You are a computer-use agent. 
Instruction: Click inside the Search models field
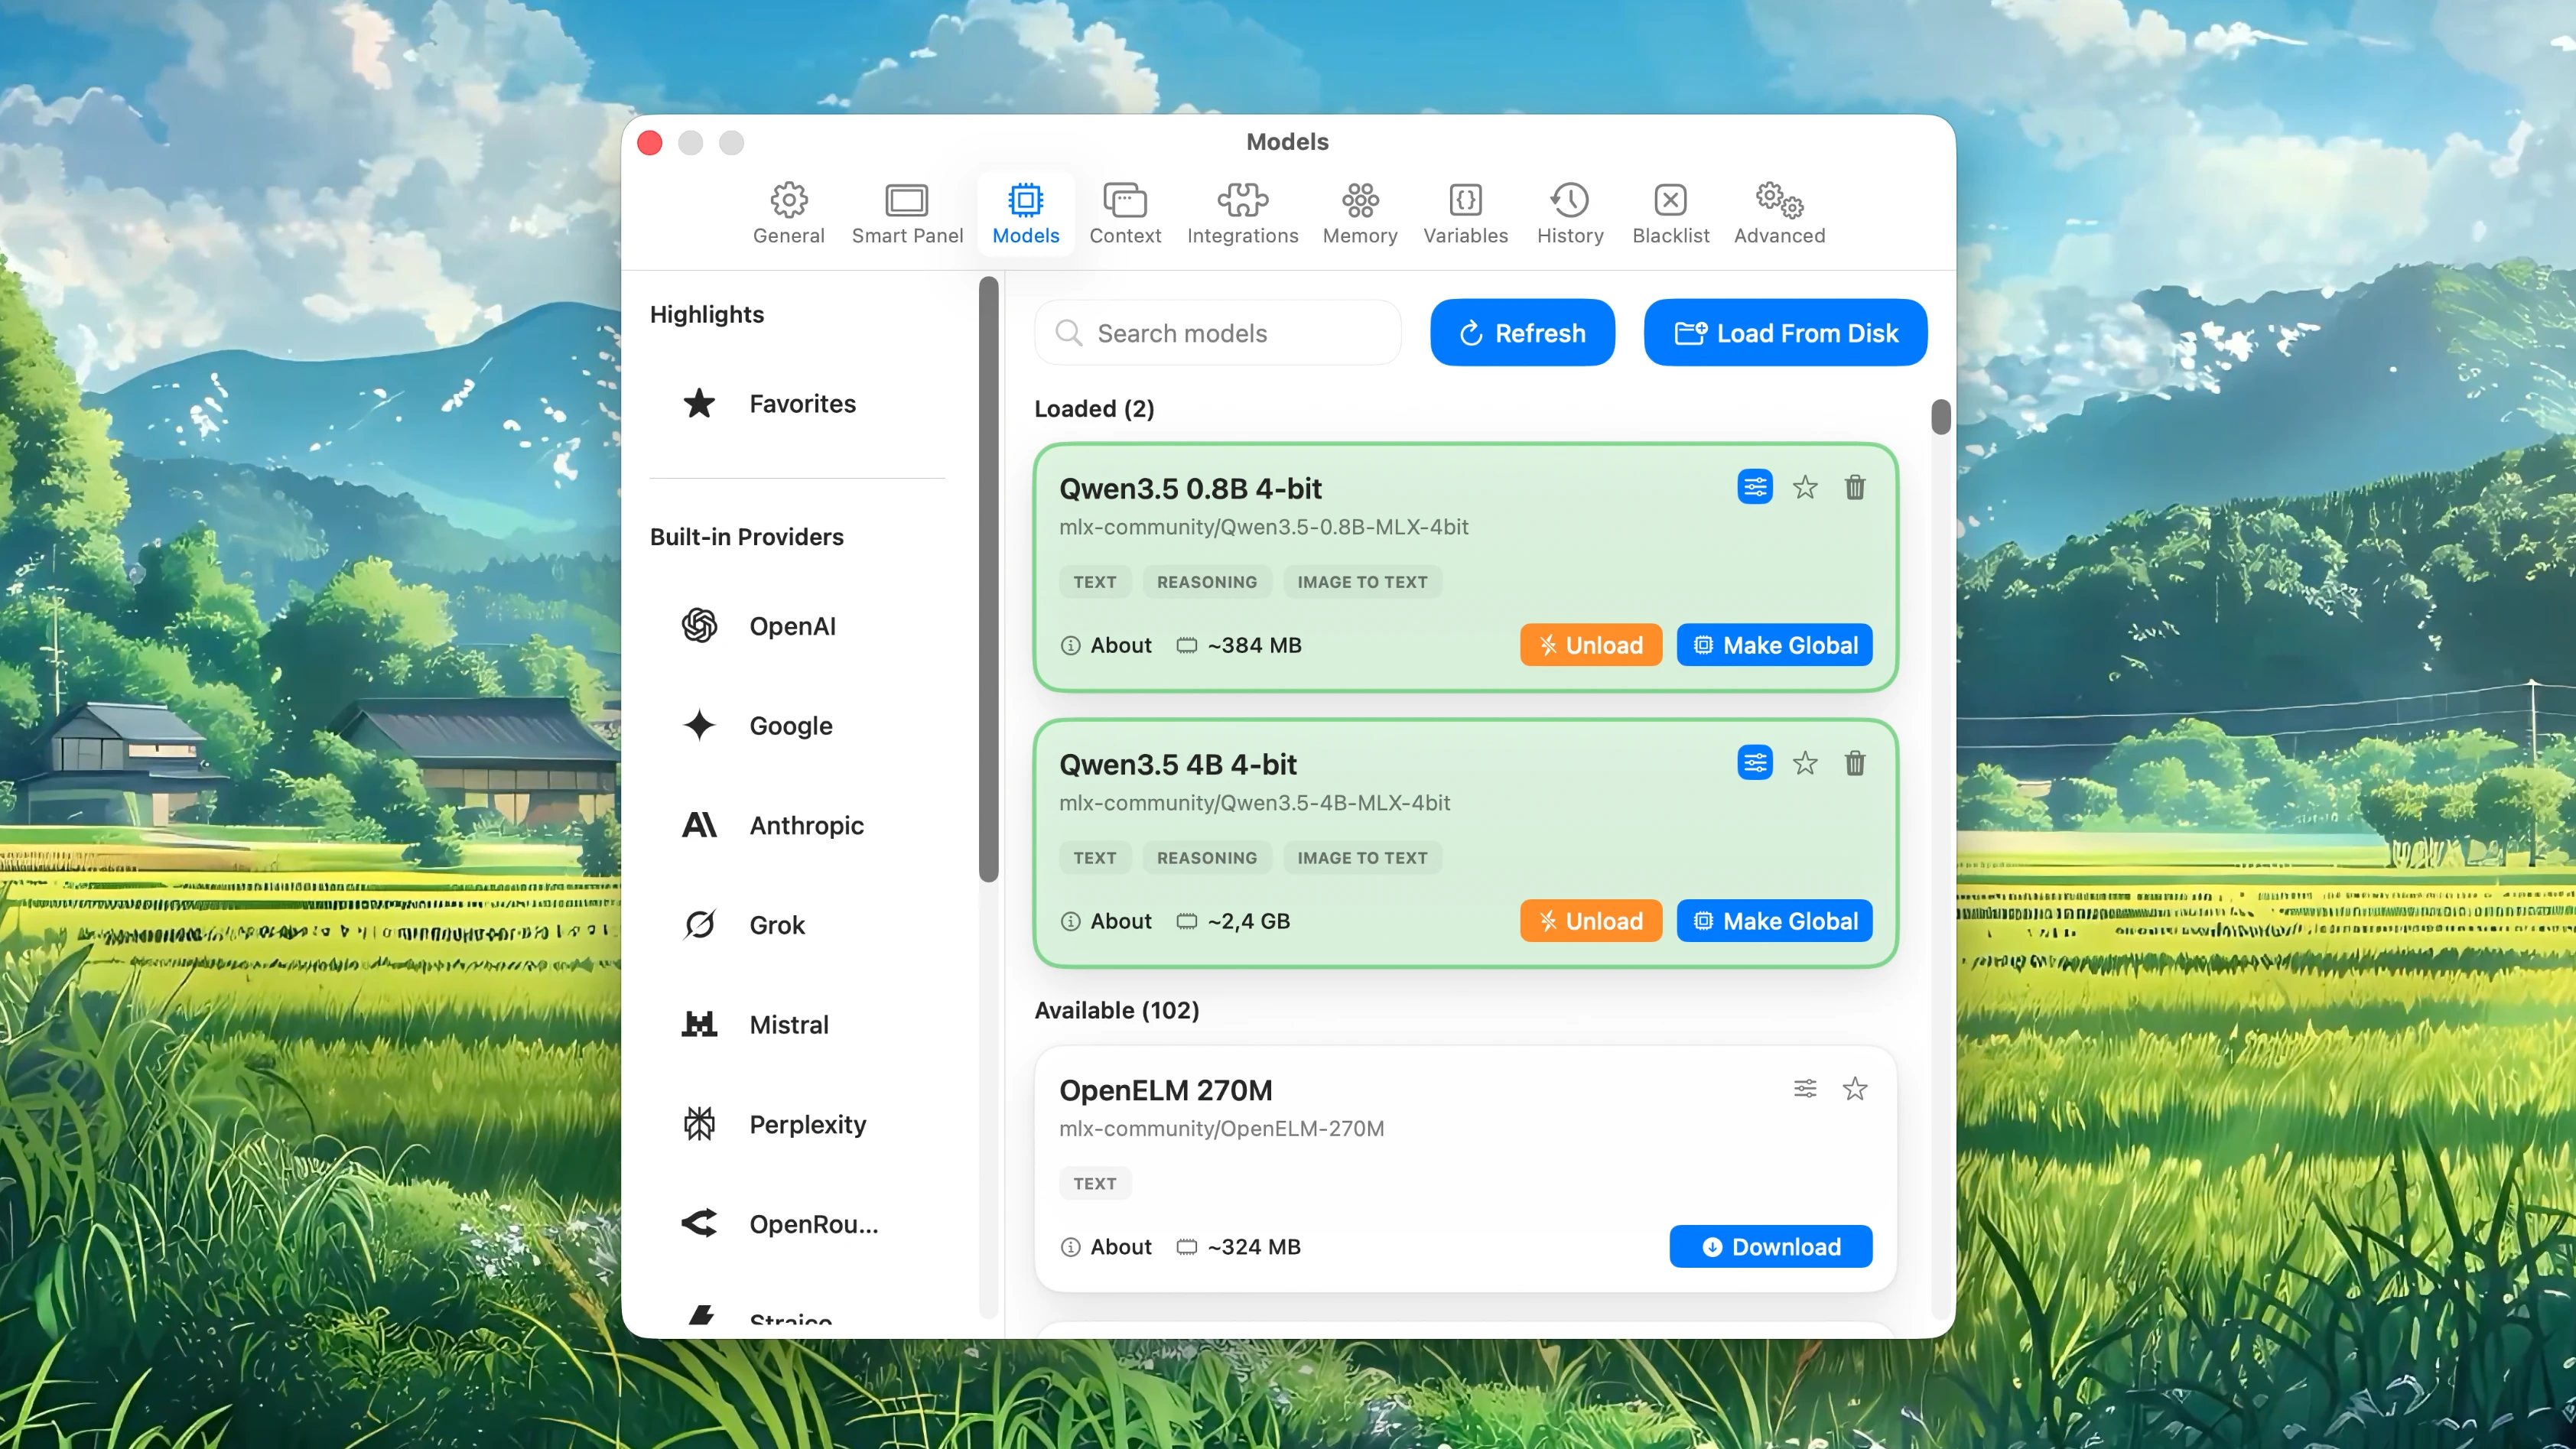1217,332
